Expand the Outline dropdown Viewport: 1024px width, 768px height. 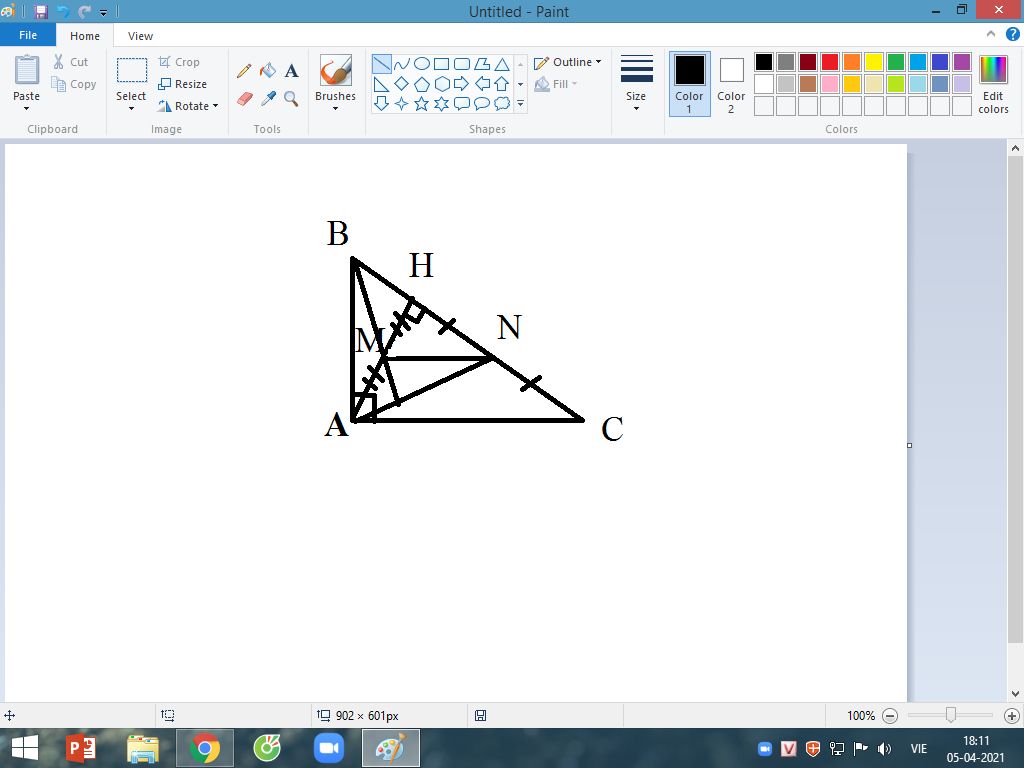click(x=598, y=62)
